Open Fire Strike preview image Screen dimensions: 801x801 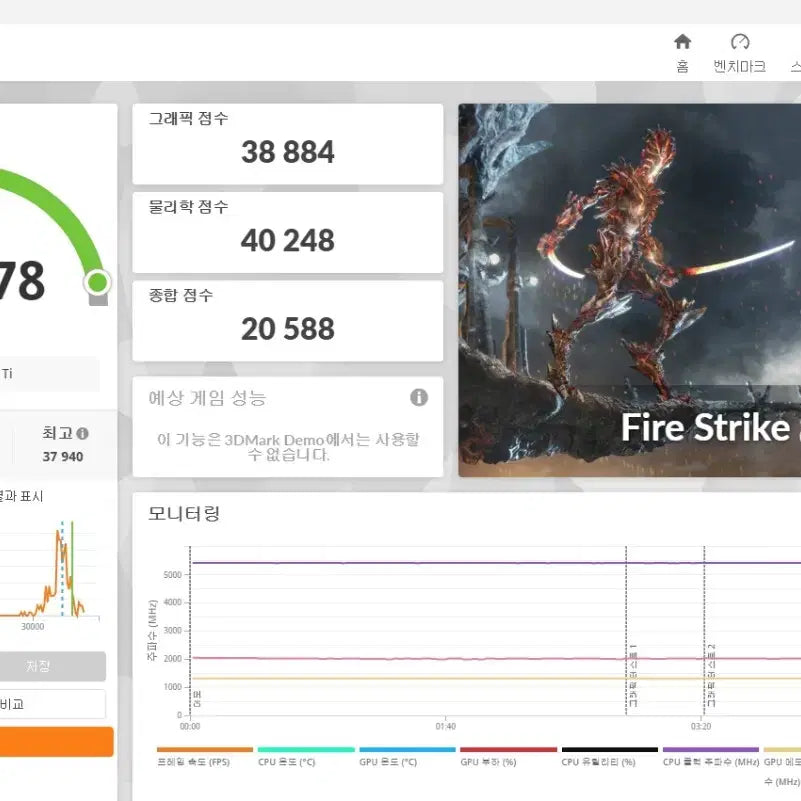tap(629, 290)
